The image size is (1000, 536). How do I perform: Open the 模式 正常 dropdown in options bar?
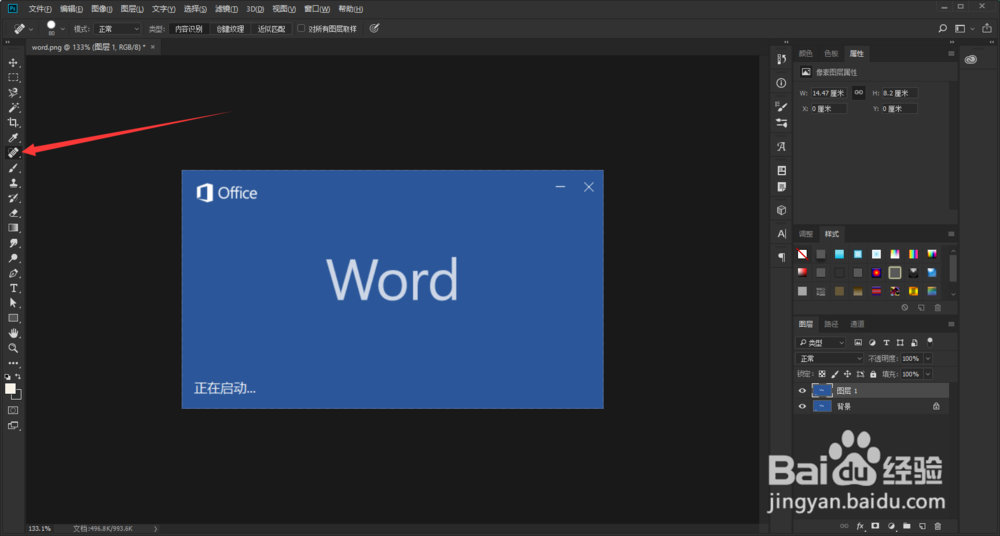tap(117, 29)
